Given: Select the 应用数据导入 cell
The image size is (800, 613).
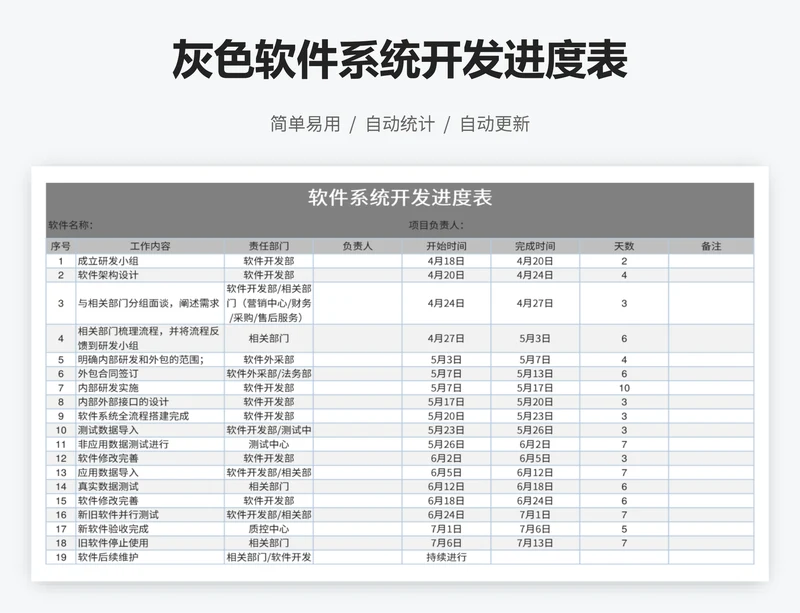Looking at the screenshot, I should tap(150, 473).
